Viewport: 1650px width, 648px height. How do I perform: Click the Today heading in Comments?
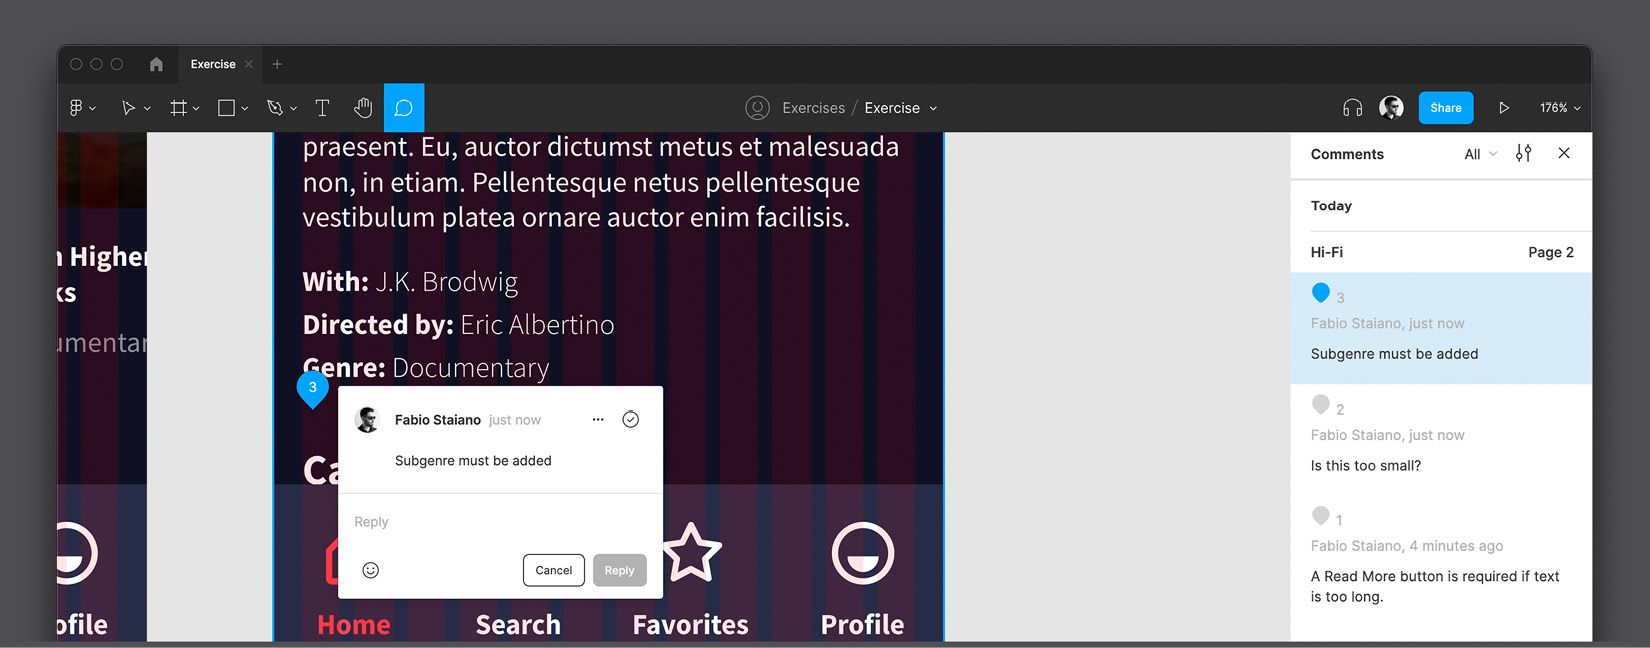[1331, 206]
